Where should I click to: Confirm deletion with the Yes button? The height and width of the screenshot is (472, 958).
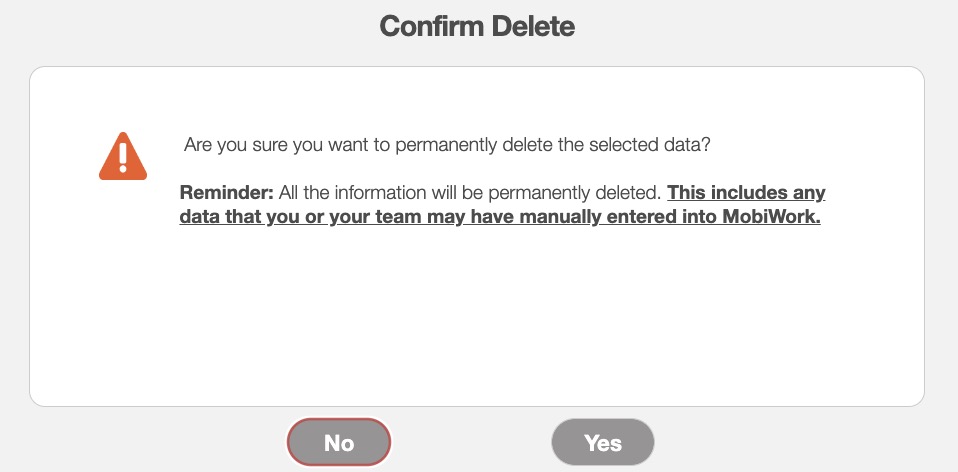[x=603, y=442]
